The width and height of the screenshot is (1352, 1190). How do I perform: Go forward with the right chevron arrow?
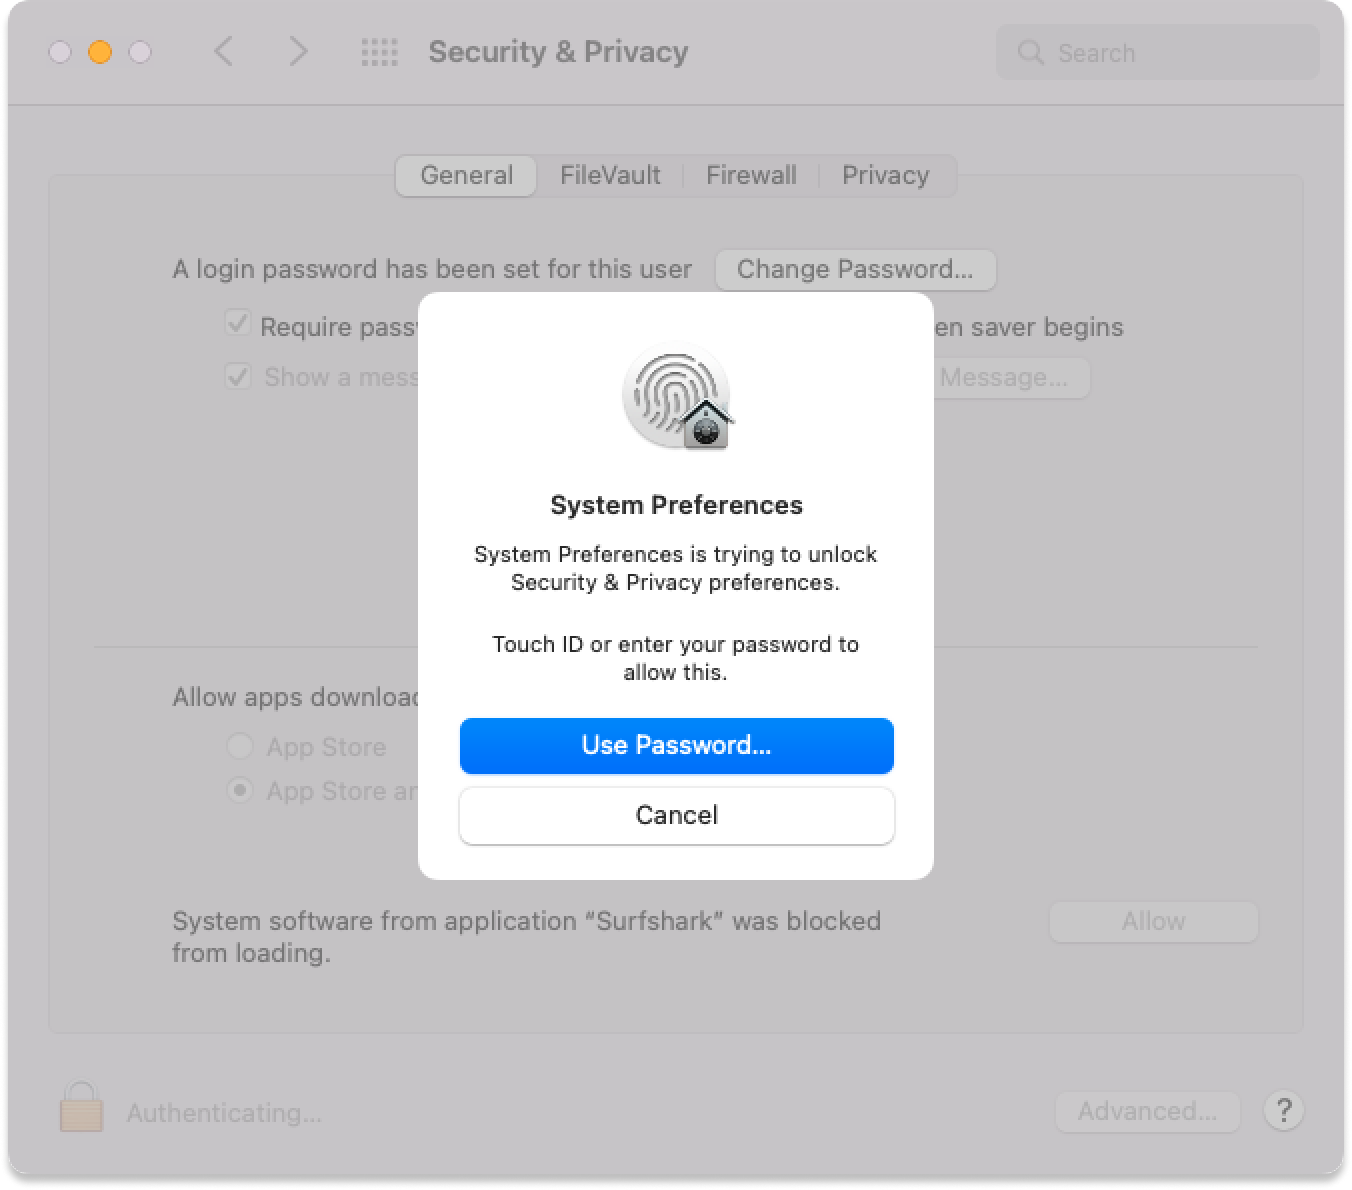(298, 51)
